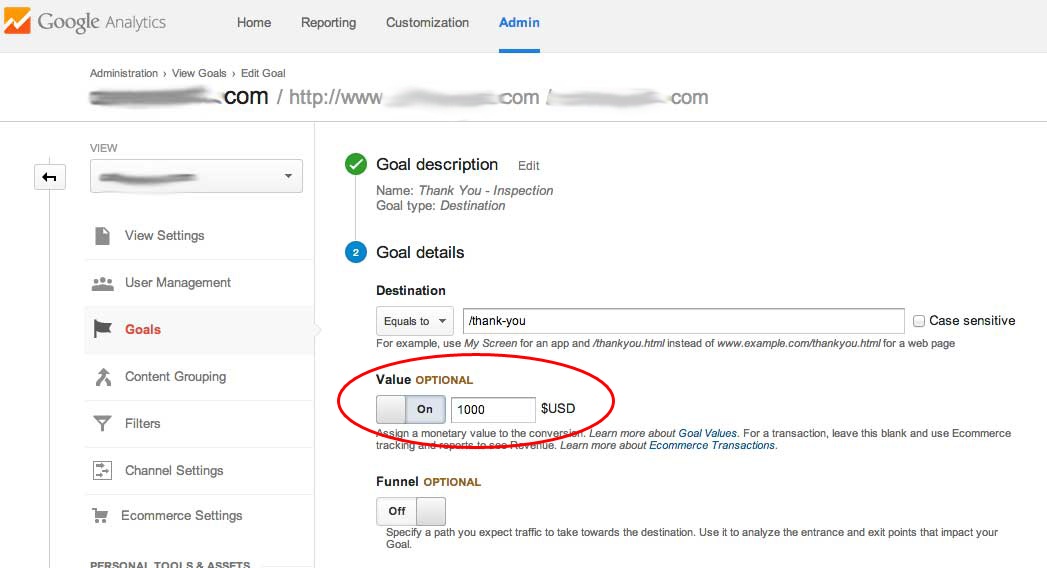Open the VIEW selector dropdown
Image resolution: width=1047 pixels, height=568 pixels.
pyautogui.click(x=196, y=177)
